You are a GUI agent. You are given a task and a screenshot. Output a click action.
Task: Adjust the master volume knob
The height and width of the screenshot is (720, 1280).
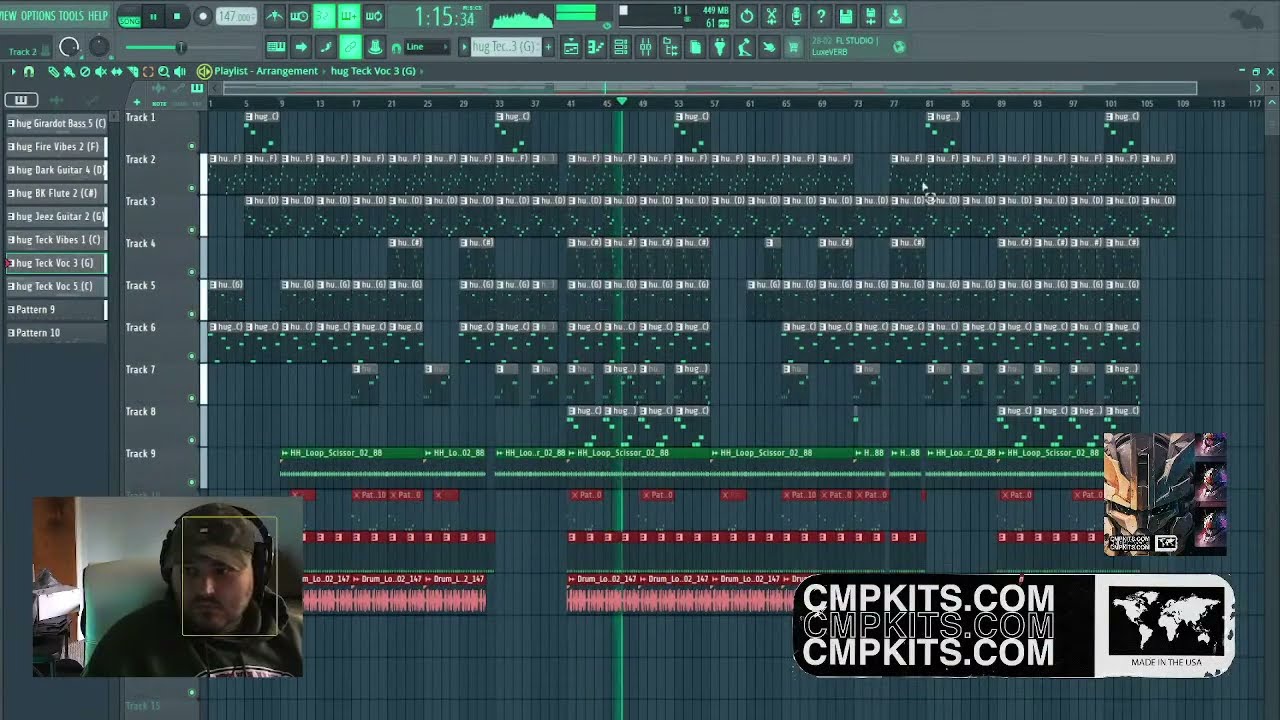pyautogui.click(x=69, y=47)
